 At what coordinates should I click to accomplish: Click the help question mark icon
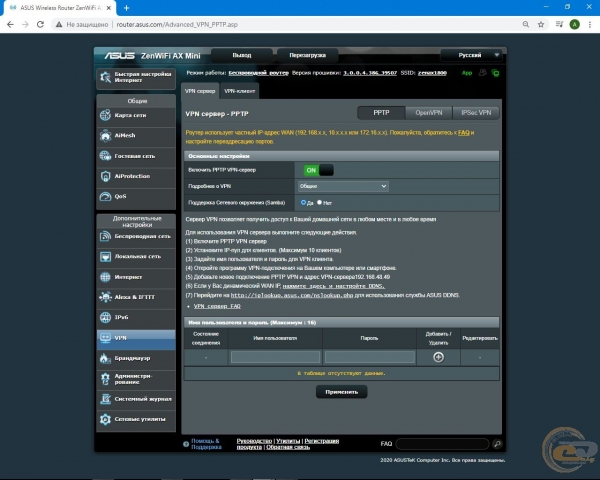(x=186, y=444)
